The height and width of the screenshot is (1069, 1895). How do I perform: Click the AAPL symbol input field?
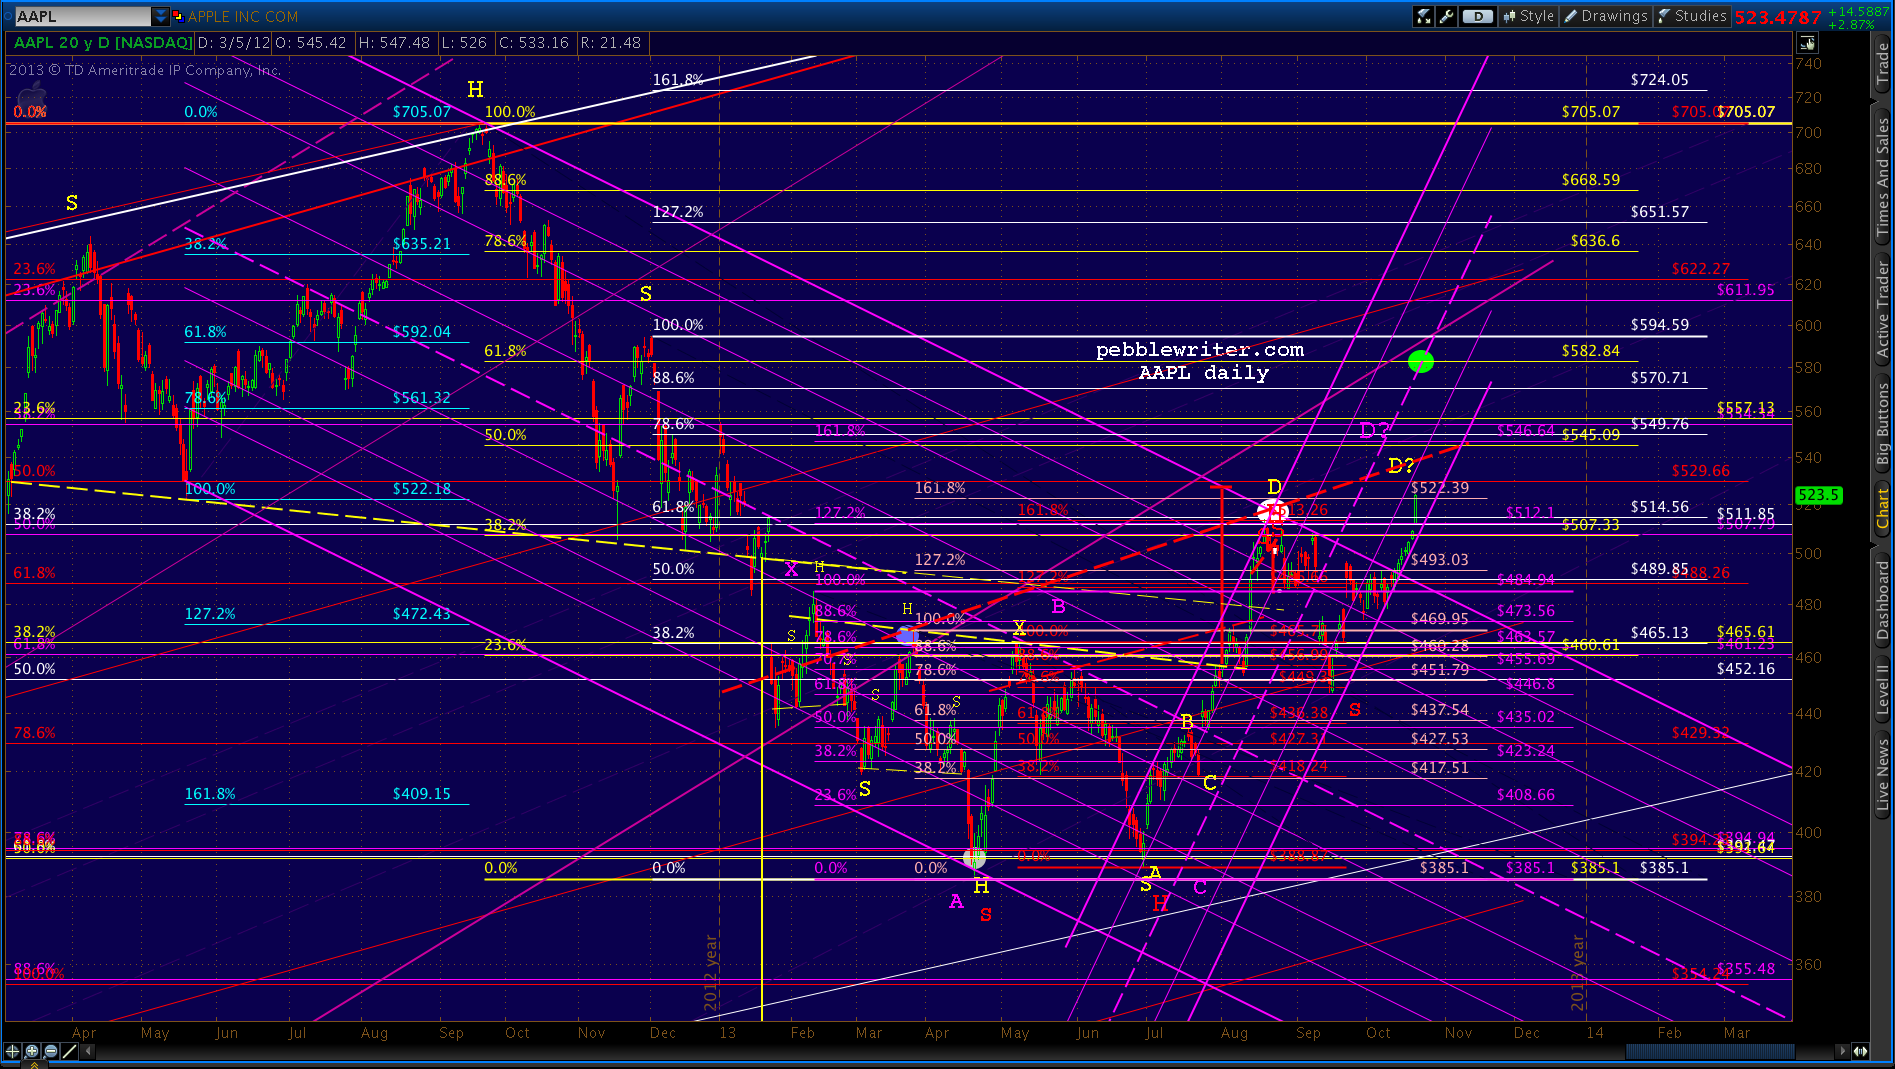[82, 16]
